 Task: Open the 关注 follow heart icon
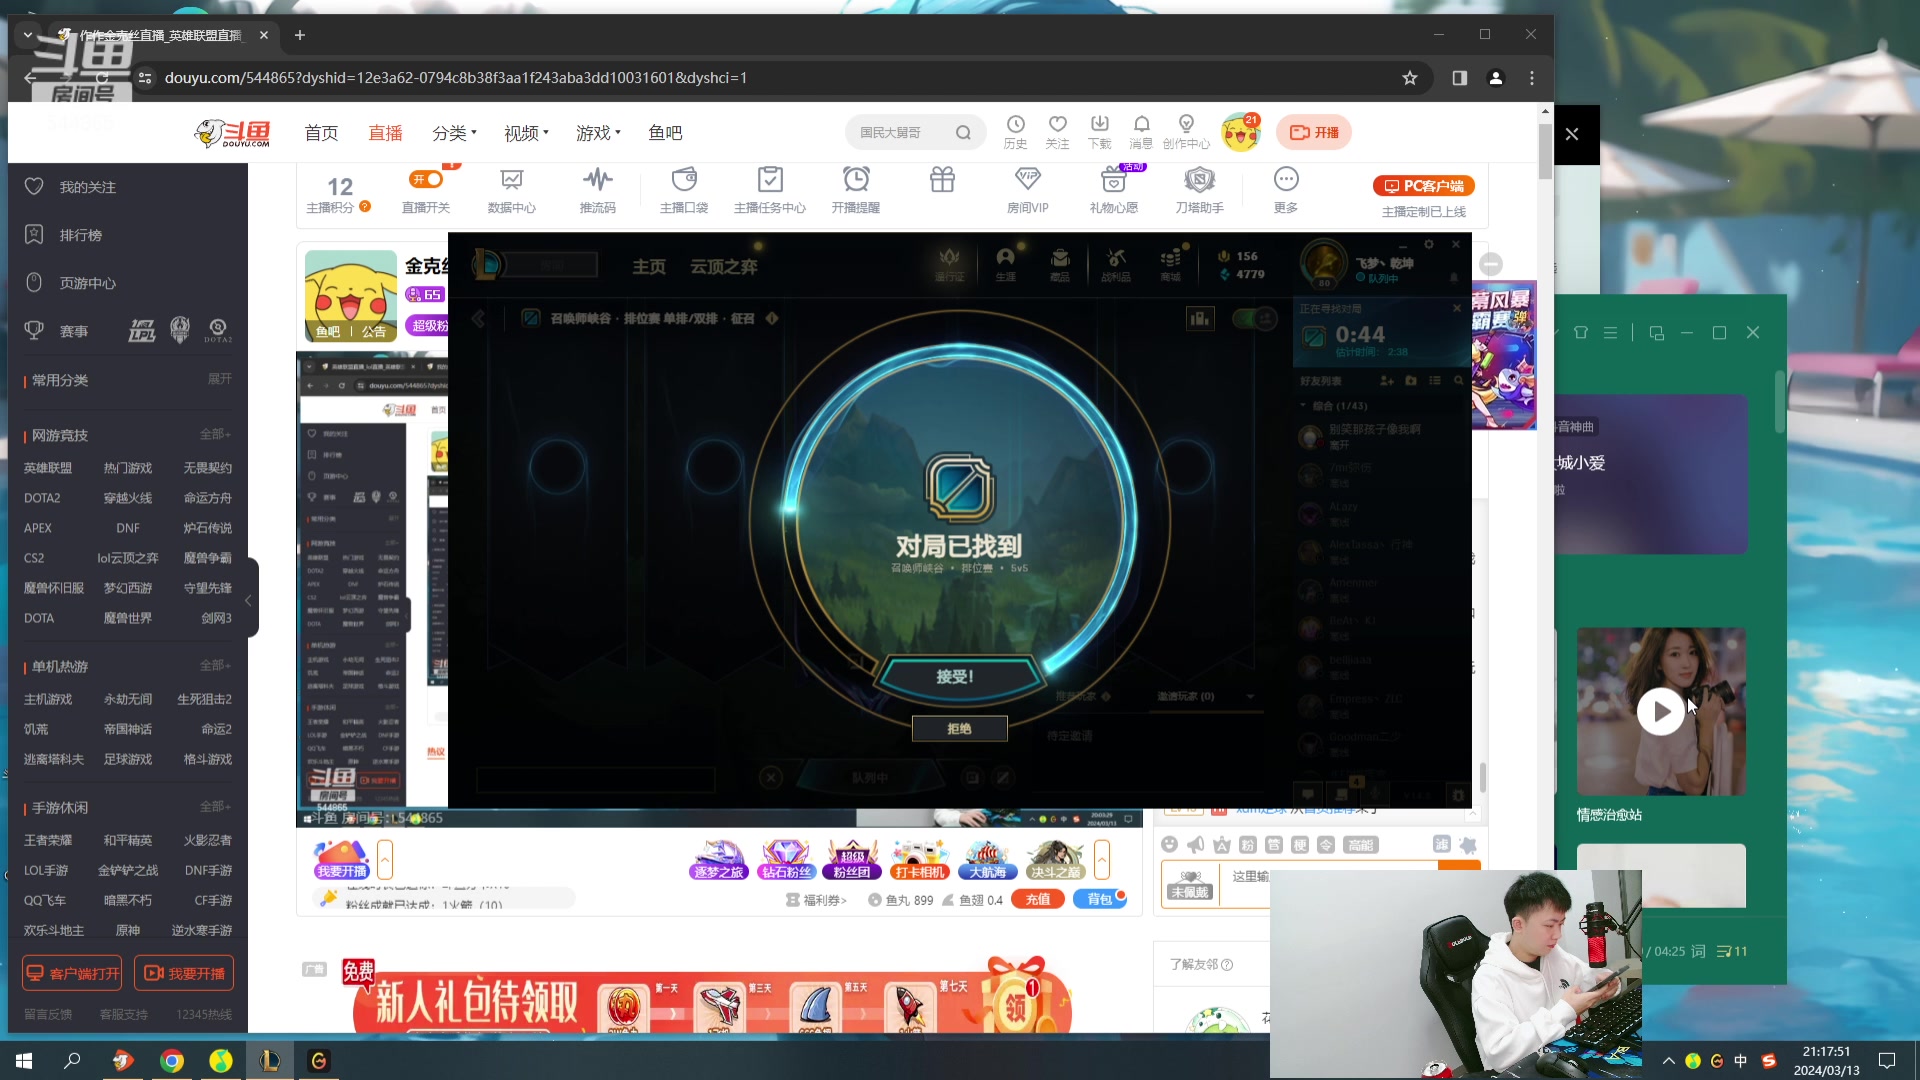pos(1057,131)
